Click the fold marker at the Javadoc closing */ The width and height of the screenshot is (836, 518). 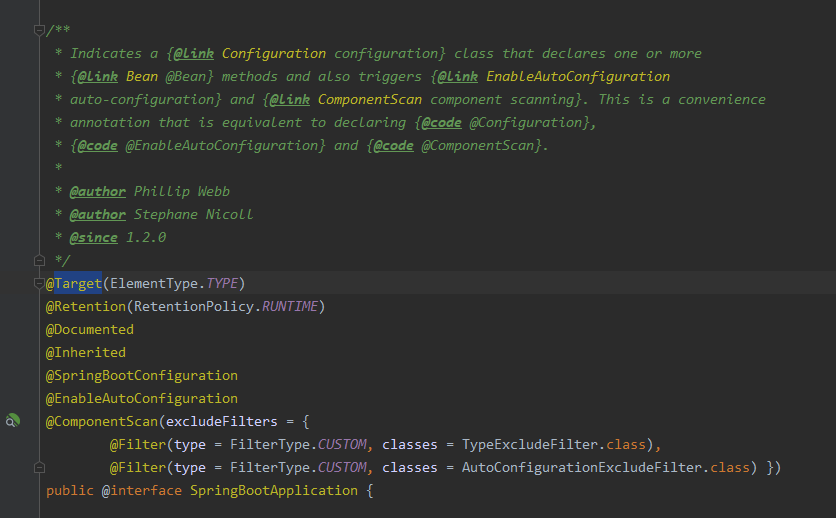39,261
